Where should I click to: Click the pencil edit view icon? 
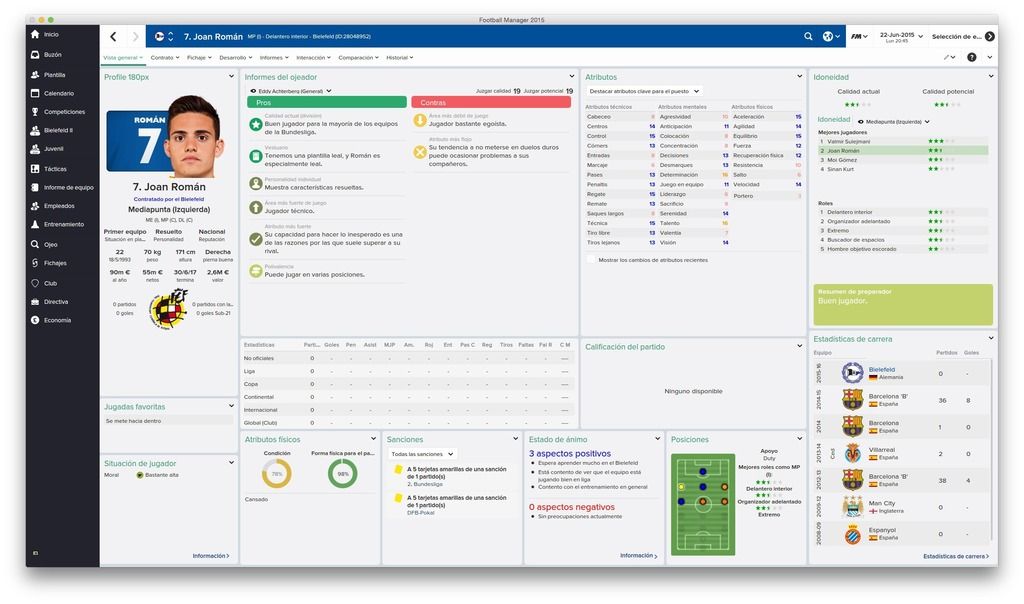click(947, 57)
